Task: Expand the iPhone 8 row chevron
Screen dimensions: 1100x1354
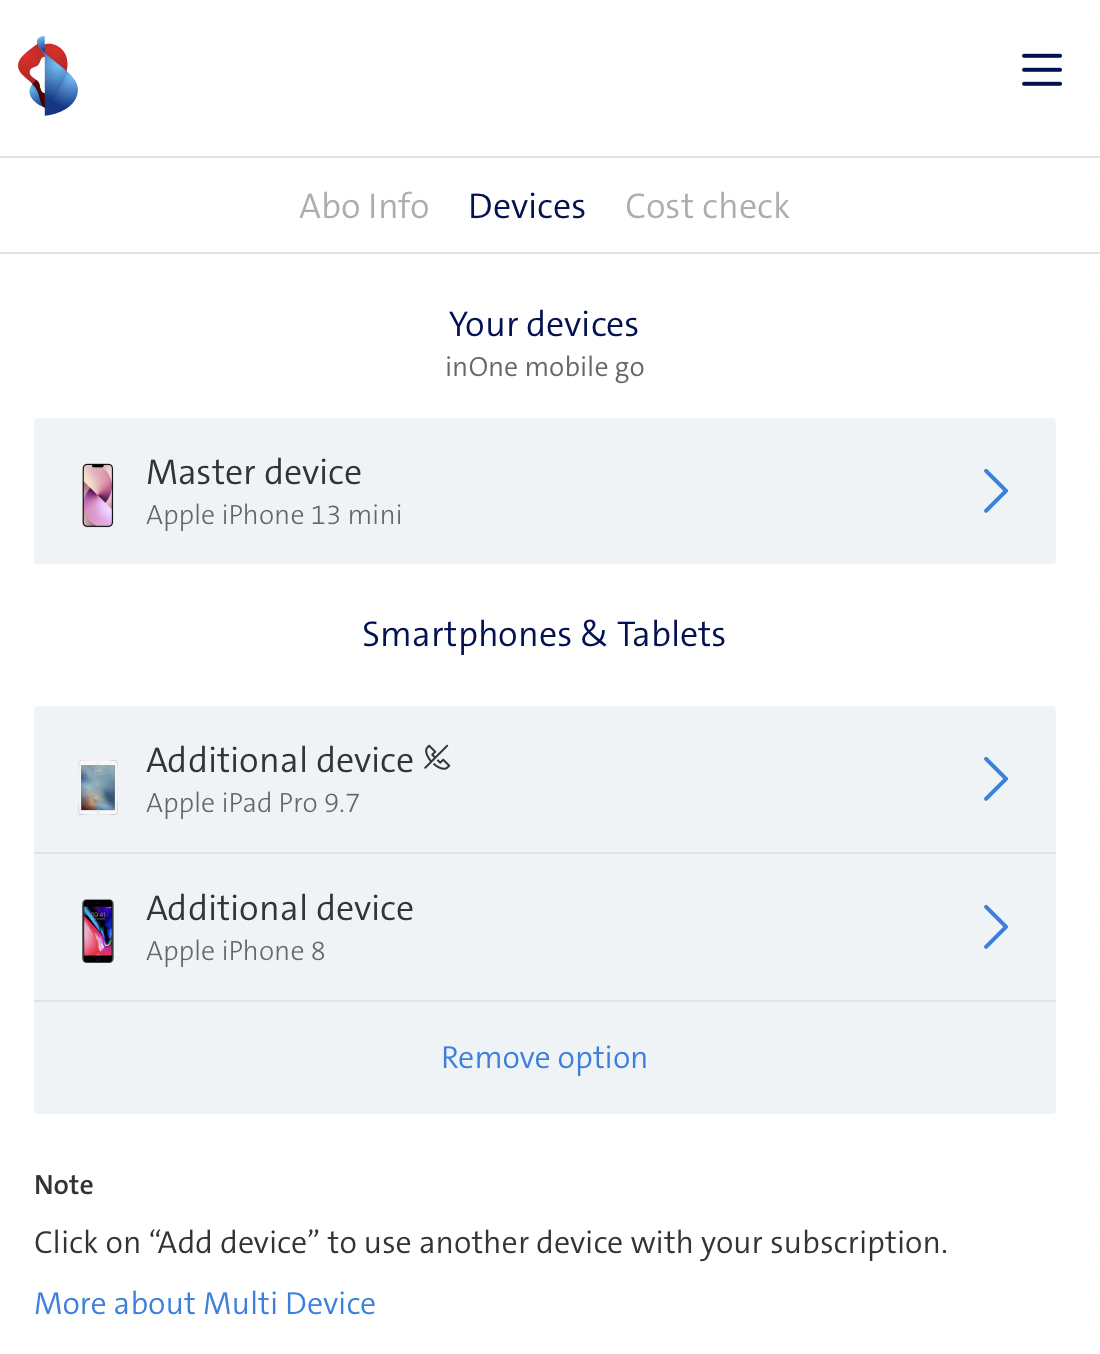Action: coord(995,927)
